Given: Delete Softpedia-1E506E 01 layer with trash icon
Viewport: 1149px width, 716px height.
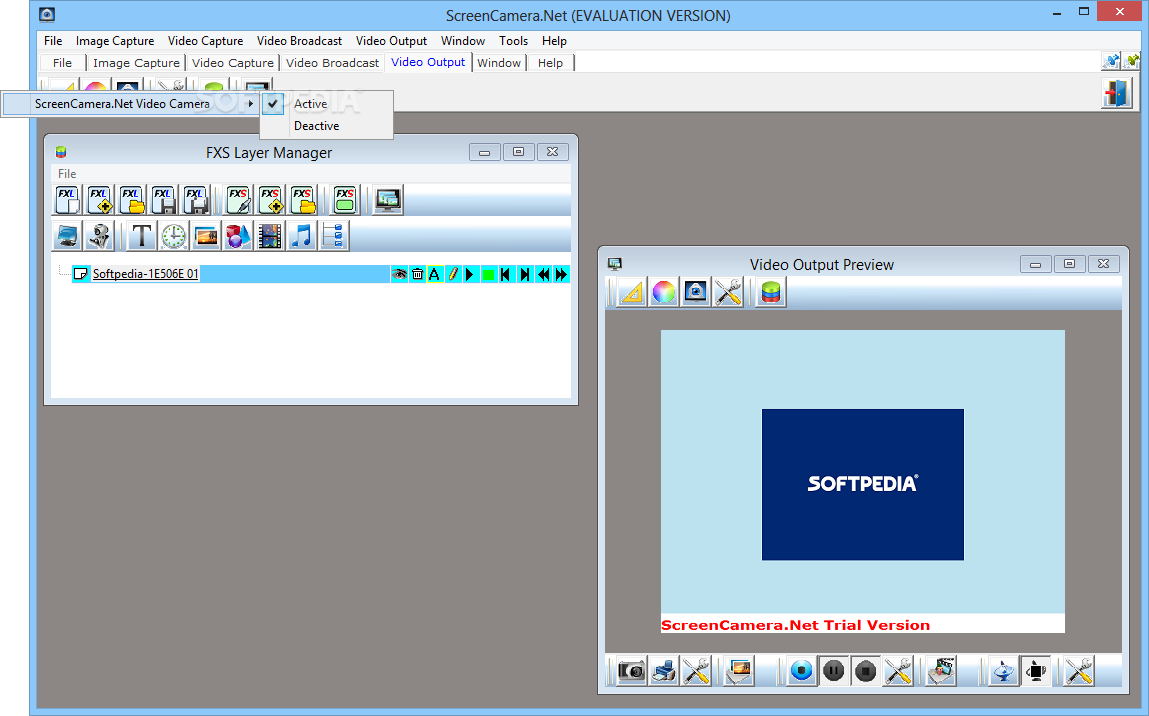Looking at the screenshot, I should (x=417, y=274).
